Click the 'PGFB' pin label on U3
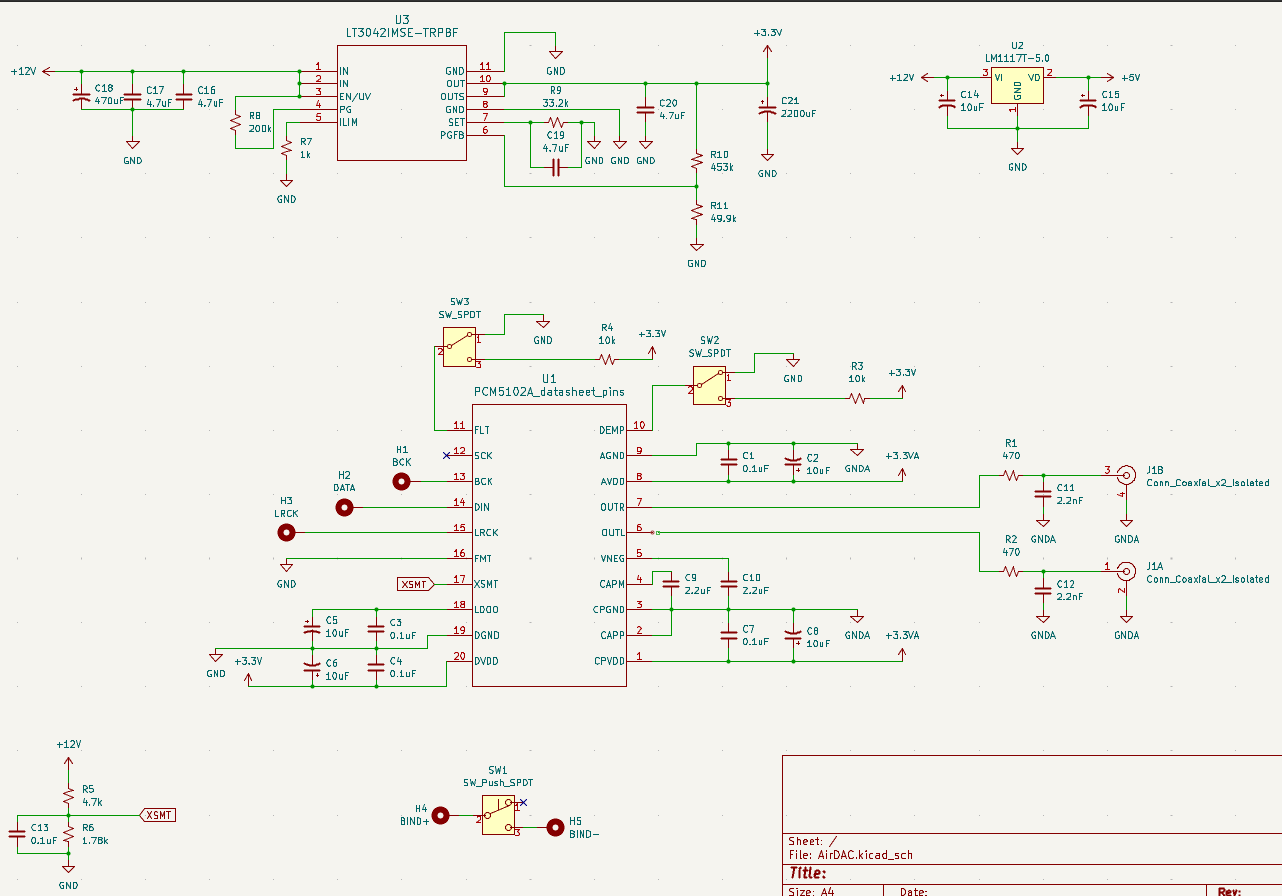This screenshot has height=896, width=1282. (453, 134)
